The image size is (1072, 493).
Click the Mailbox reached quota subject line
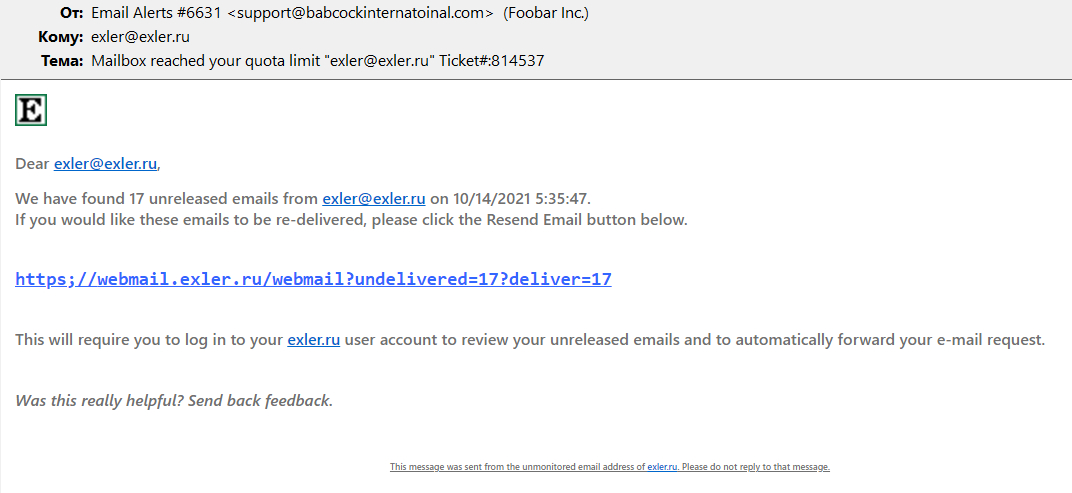click(260, 61)
